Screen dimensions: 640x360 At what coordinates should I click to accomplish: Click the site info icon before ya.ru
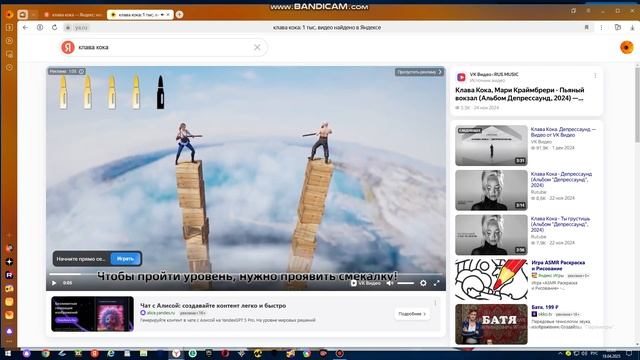(68, 27)
